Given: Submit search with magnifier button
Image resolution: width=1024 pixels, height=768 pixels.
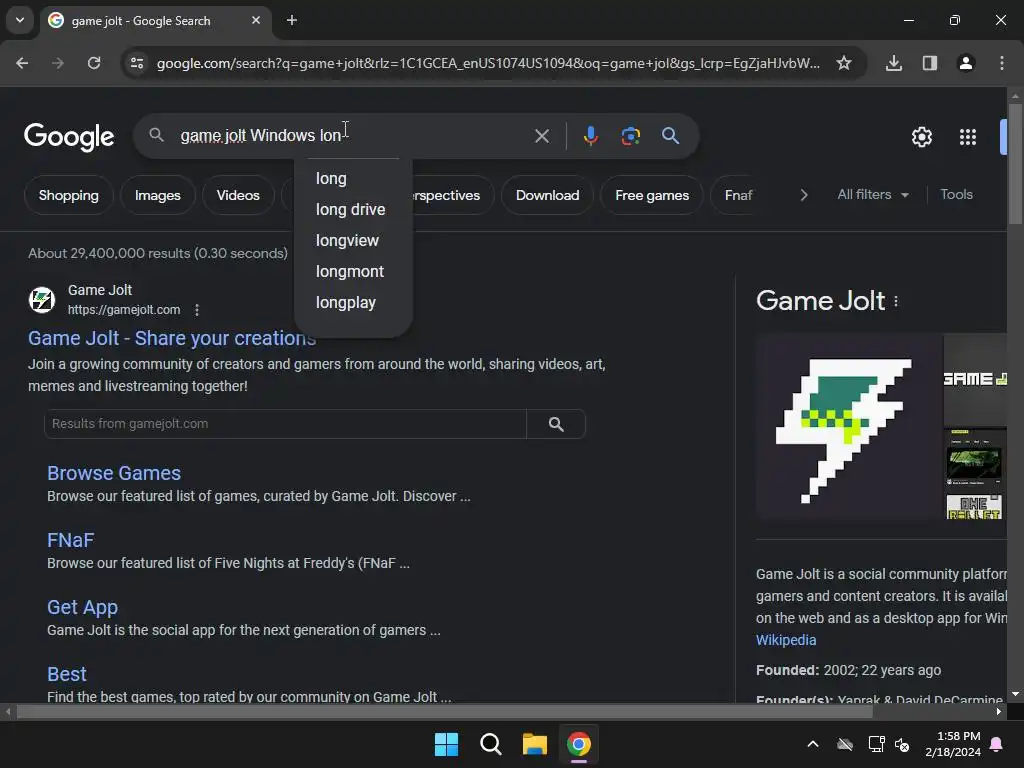Looking at the screenshot, I should click(x=671, y=136).
